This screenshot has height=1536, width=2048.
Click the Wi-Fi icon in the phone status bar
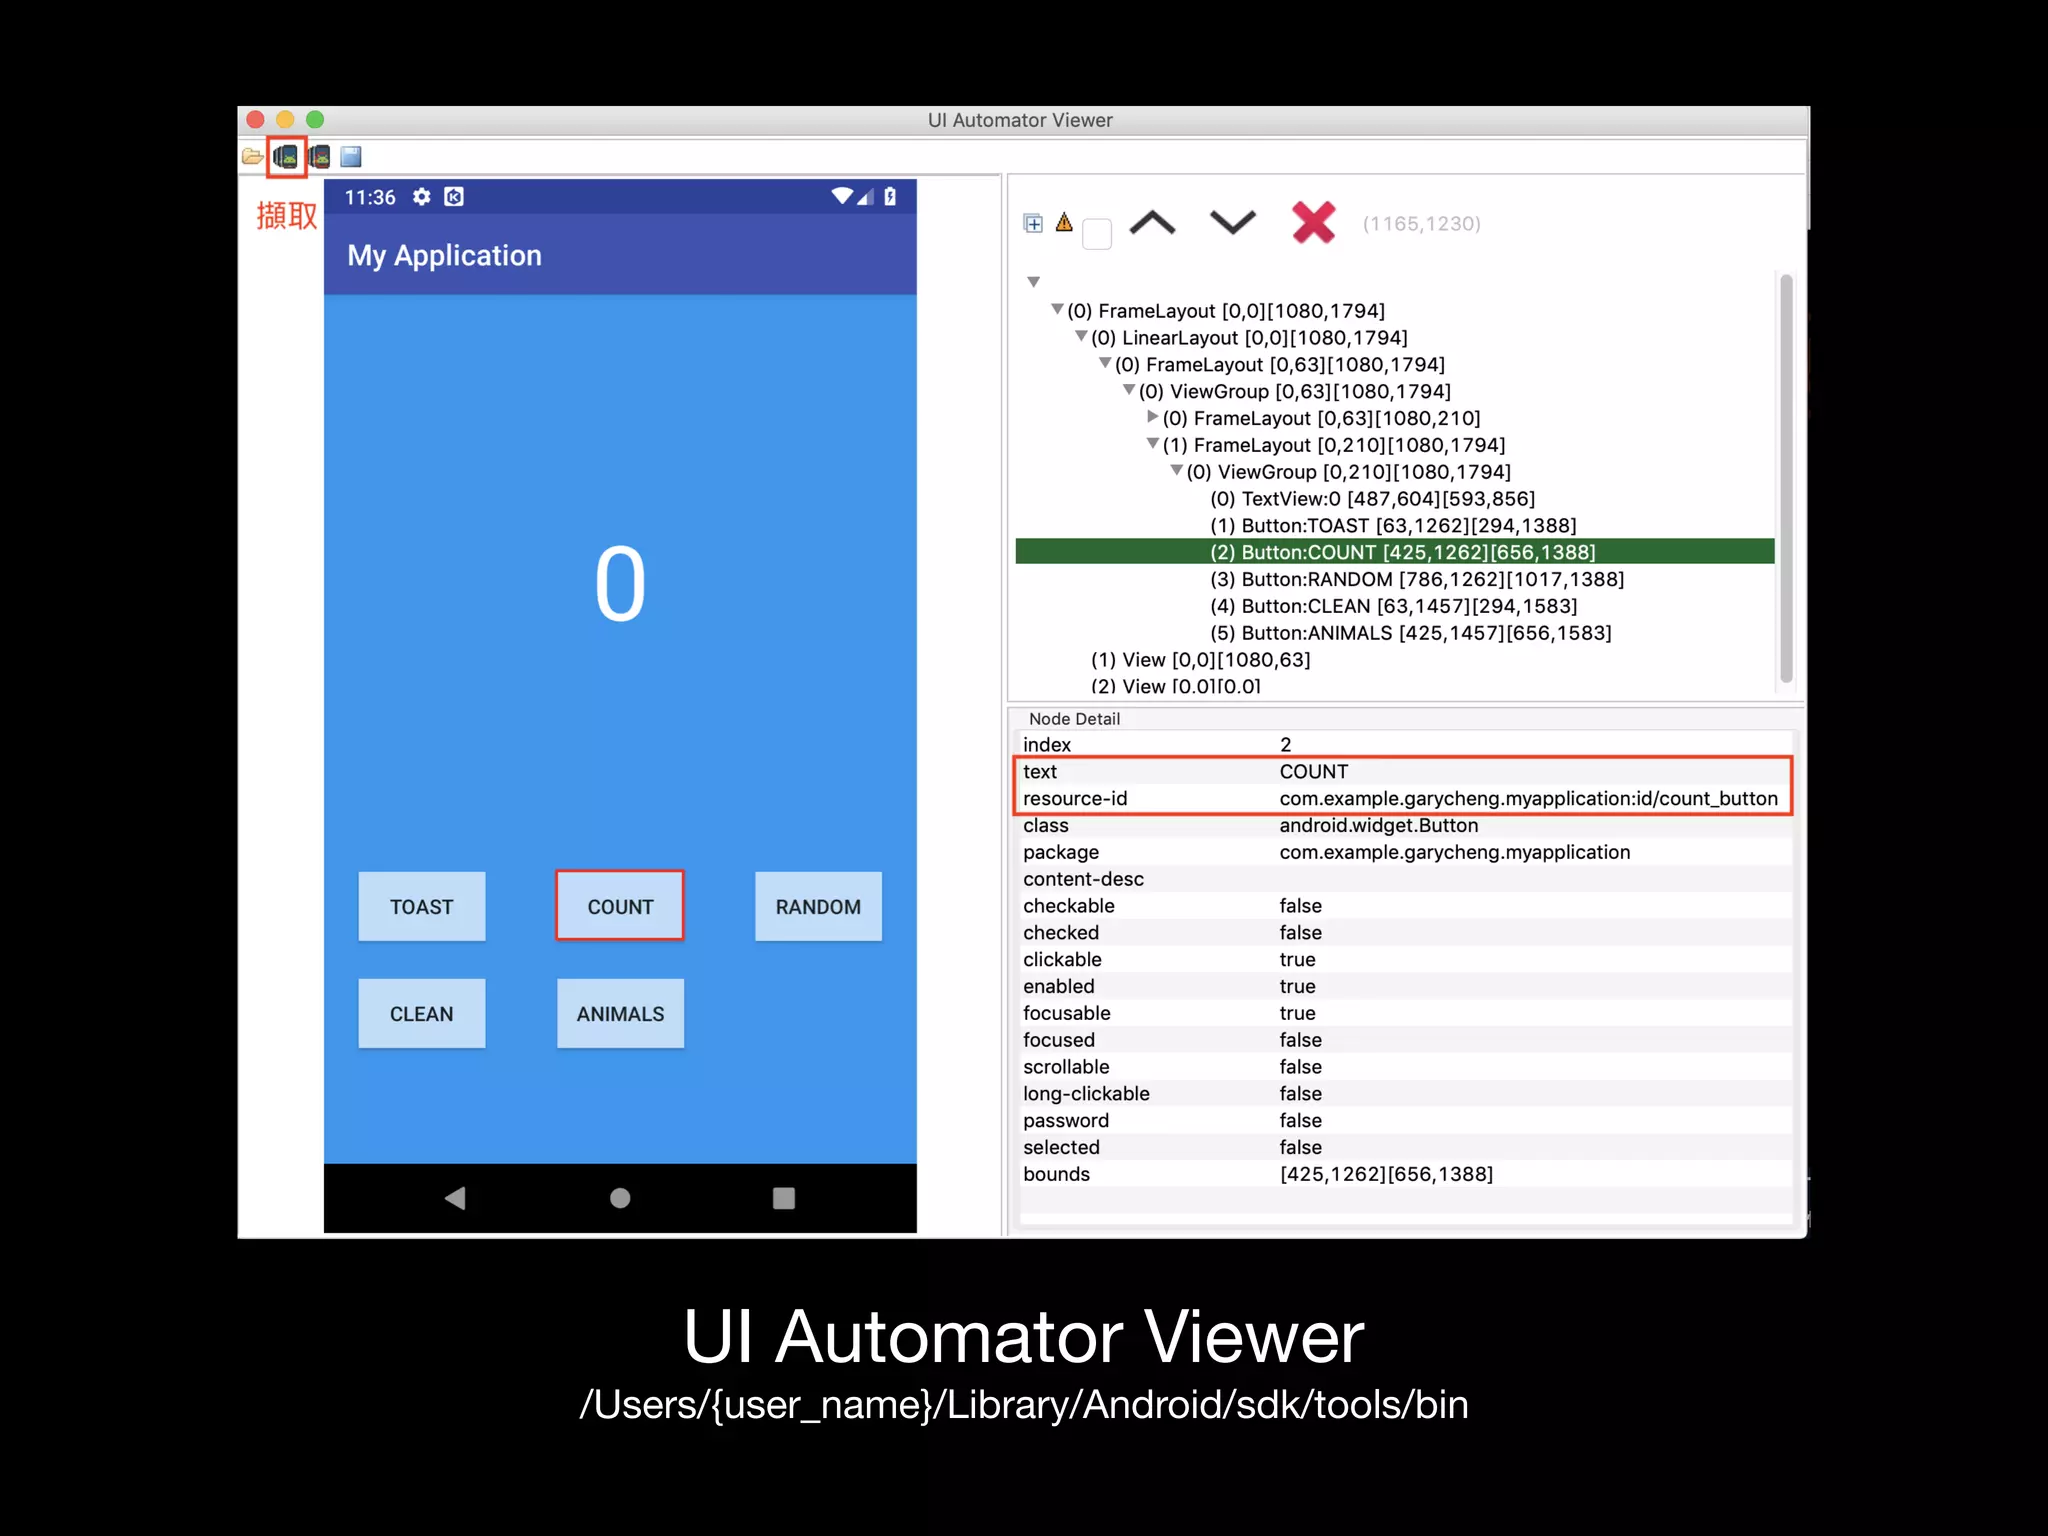[842, 196]
